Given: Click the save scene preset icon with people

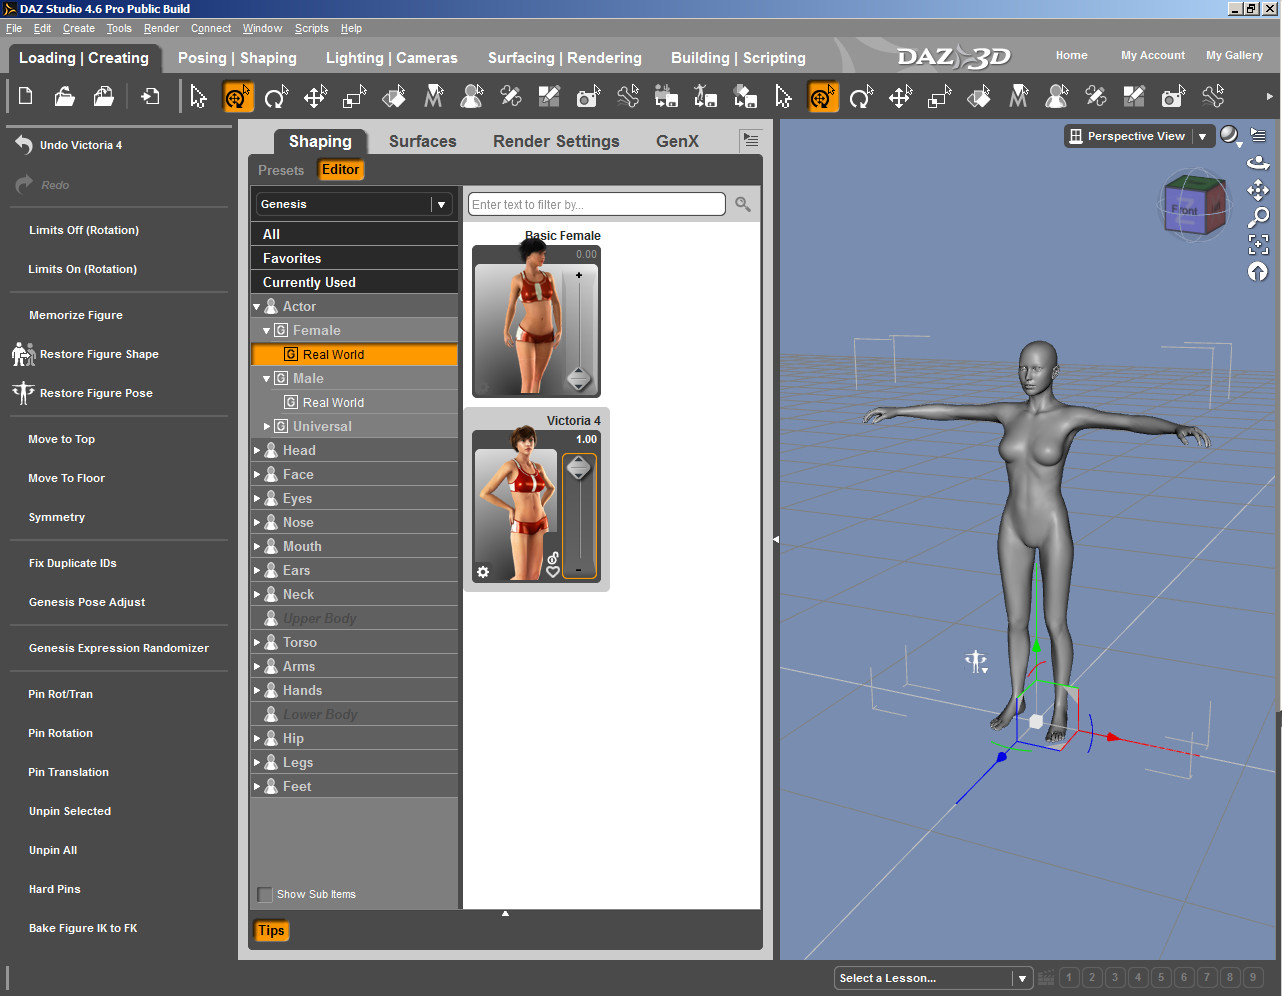Looking at the screenshot, I should (x=666, y=96).
